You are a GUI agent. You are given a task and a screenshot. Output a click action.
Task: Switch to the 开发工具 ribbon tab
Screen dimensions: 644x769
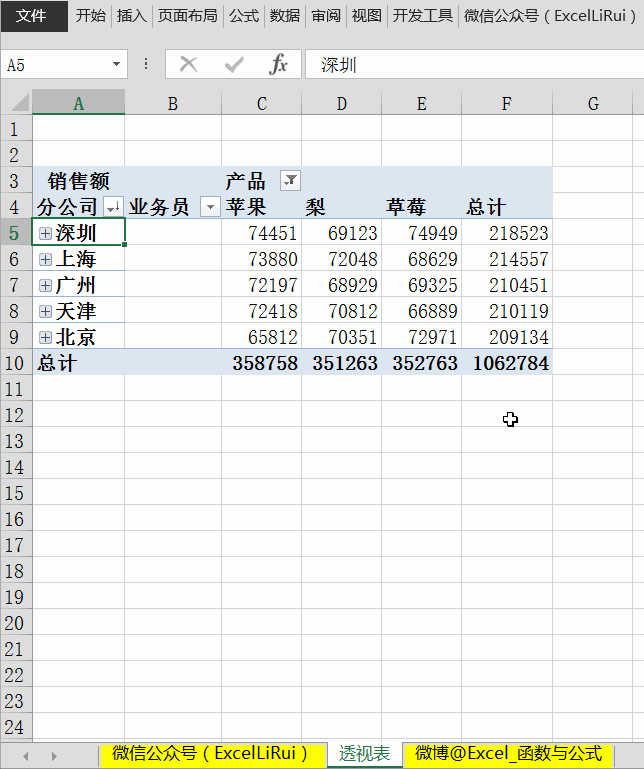tap(422, 16)
